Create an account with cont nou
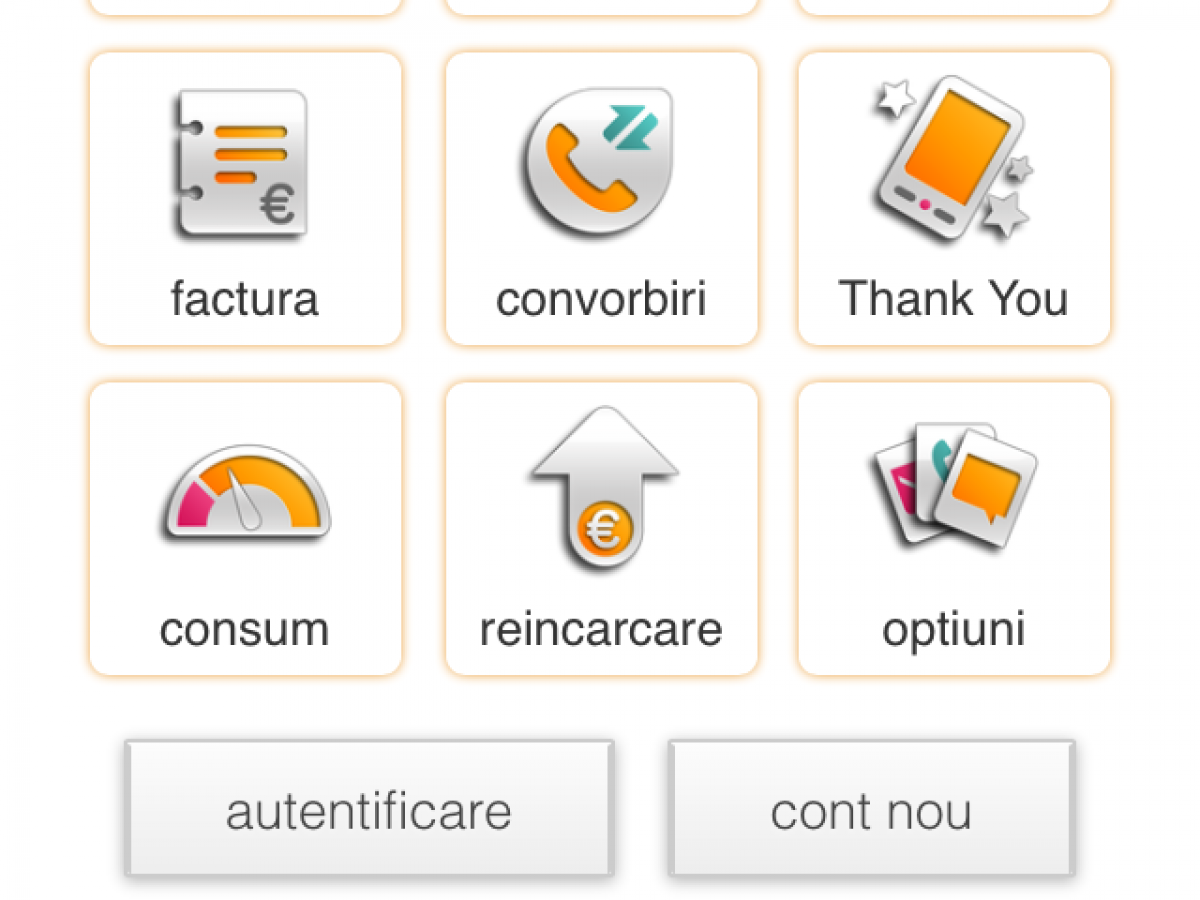Viewport: 1200px width, 900px height. (871, 809)
